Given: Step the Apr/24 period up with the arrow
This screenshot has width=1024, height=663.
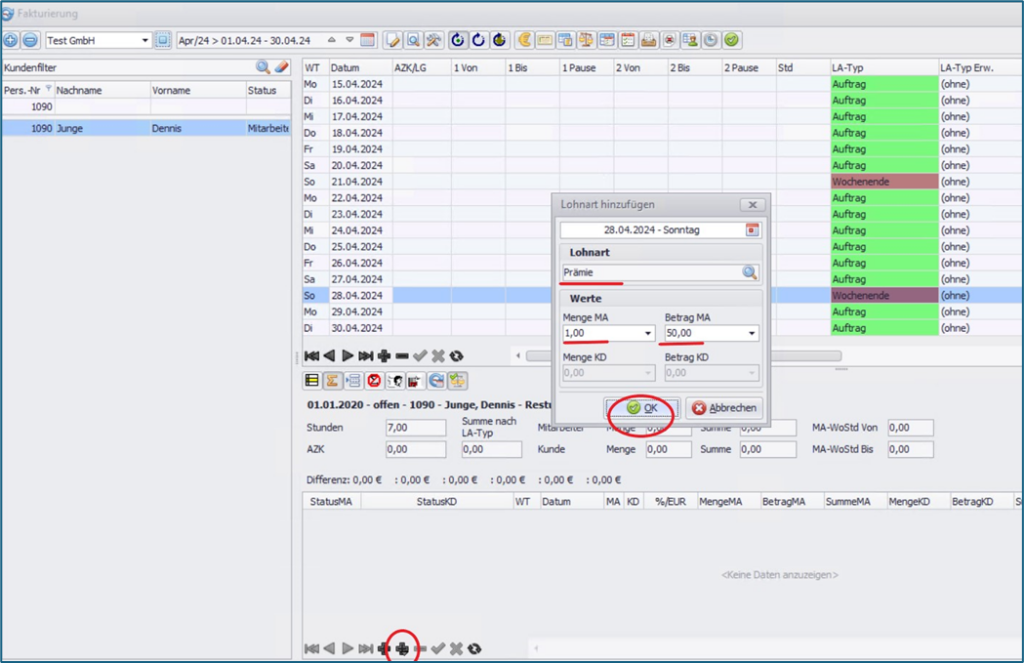Looking at the screenshot, I should [x=332, y=40].
